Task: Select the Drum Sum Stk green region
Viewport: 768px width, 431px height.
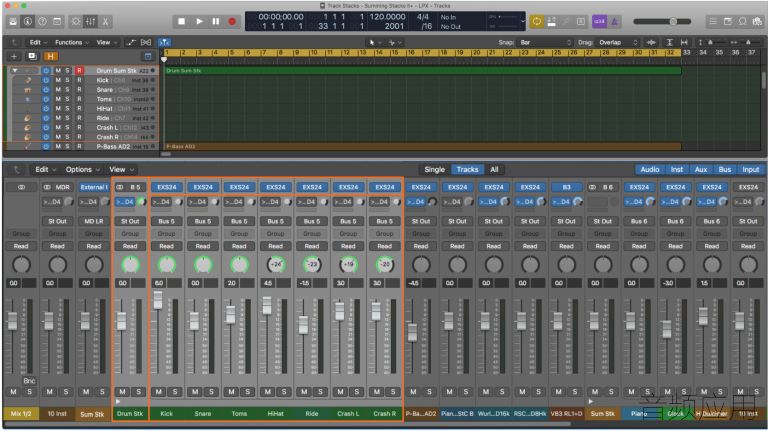Action: pos(423,71)
